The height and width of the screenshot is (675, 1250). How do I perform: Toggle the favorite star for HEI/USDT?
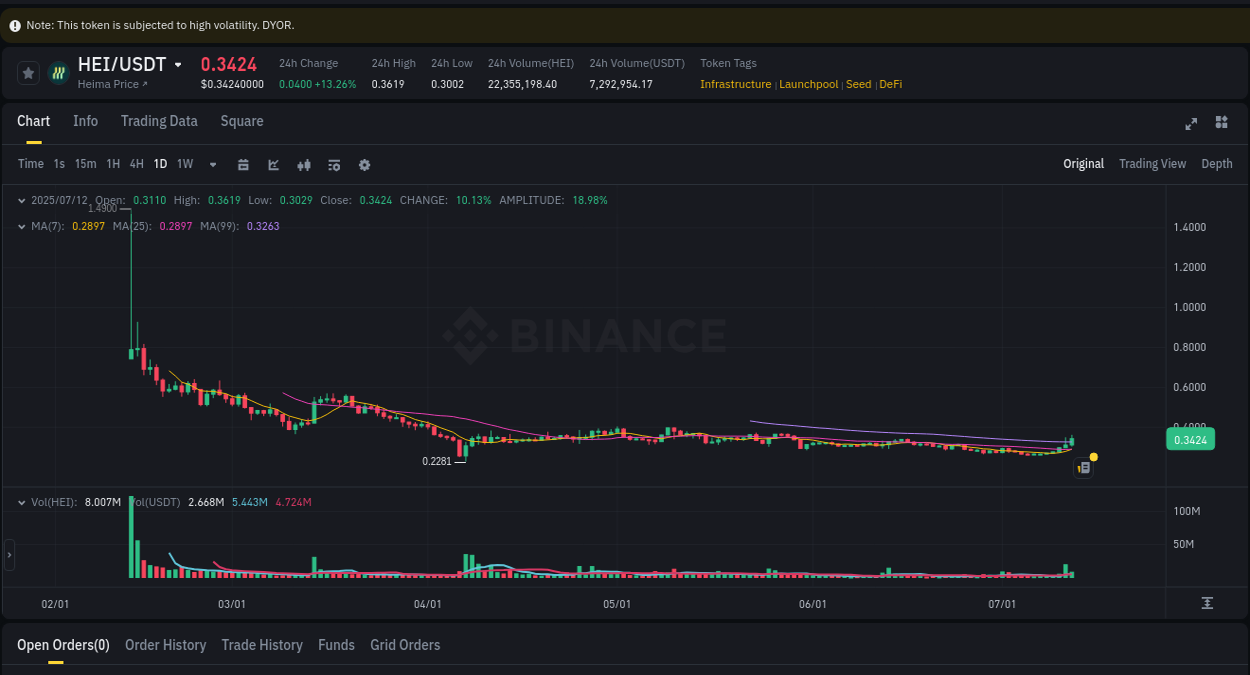pos(28,72)
